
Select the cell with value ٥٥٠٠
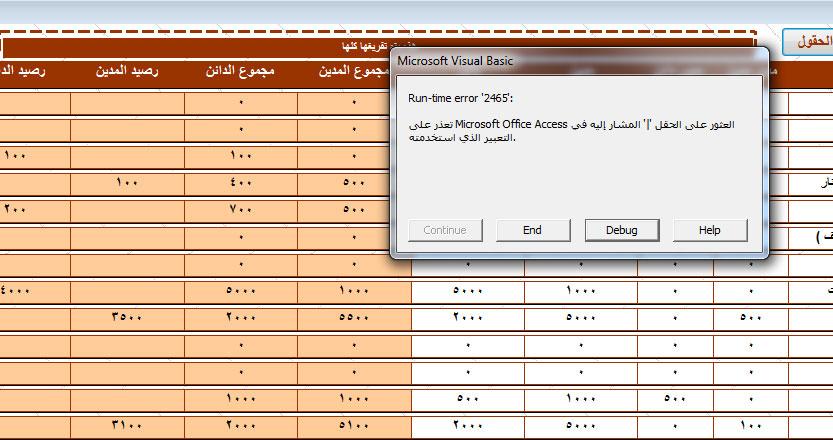point(353,317)
